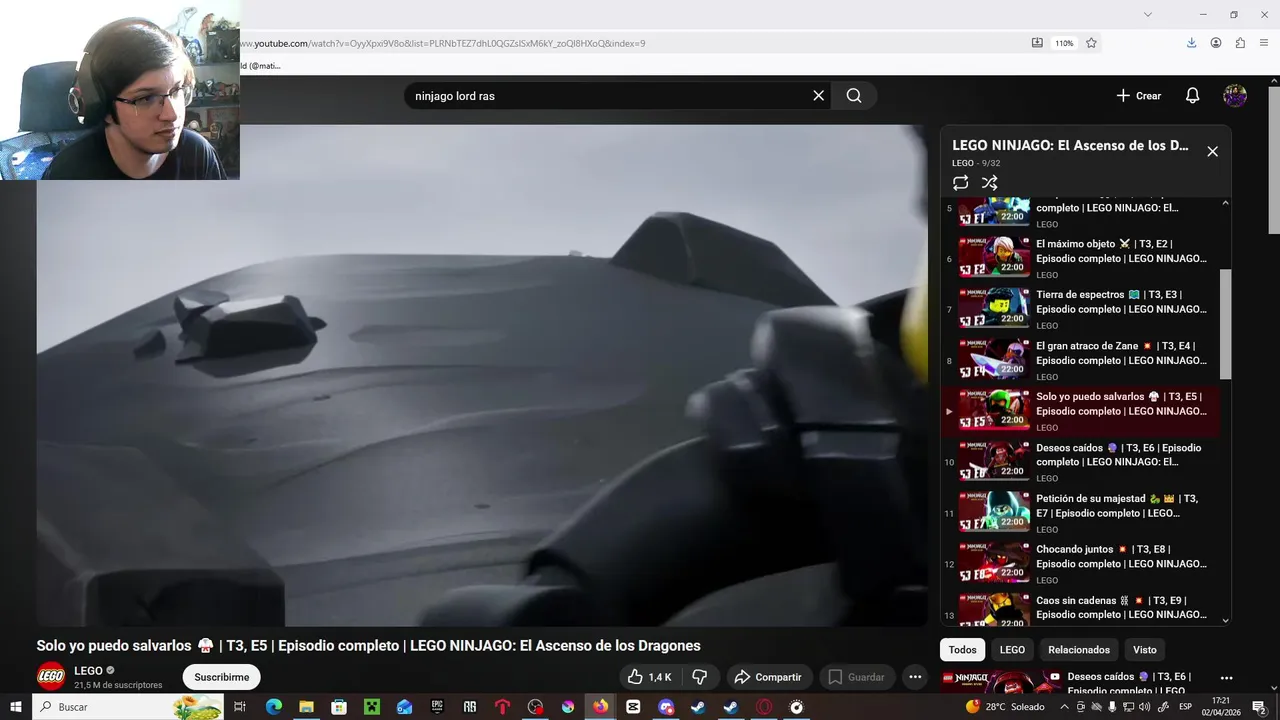Open weather widget 28°C Soleado
The image size is (1280, 720).
coord(1005,706)
